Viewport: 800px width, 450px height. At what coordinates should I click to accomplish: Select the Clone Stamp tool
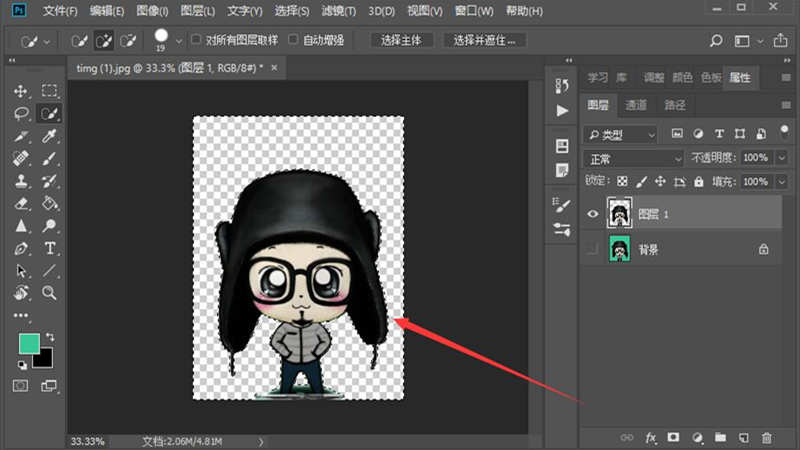click(x=21, y=181)
